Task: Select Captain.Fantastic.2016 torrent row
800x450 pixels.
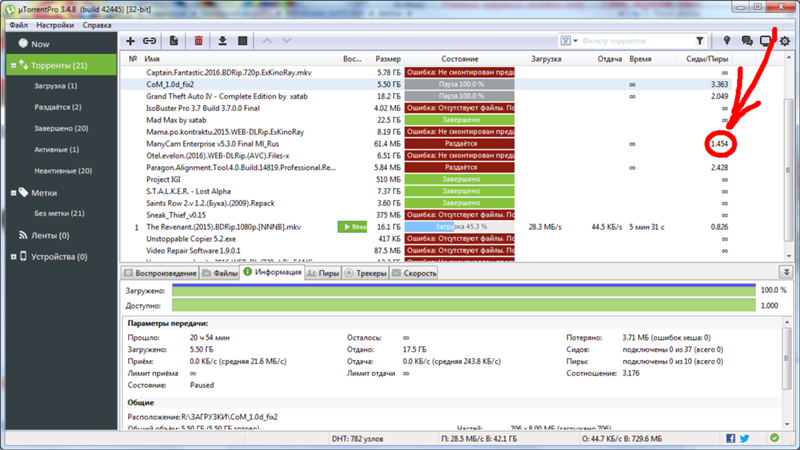Action: [x=426, y=72]
